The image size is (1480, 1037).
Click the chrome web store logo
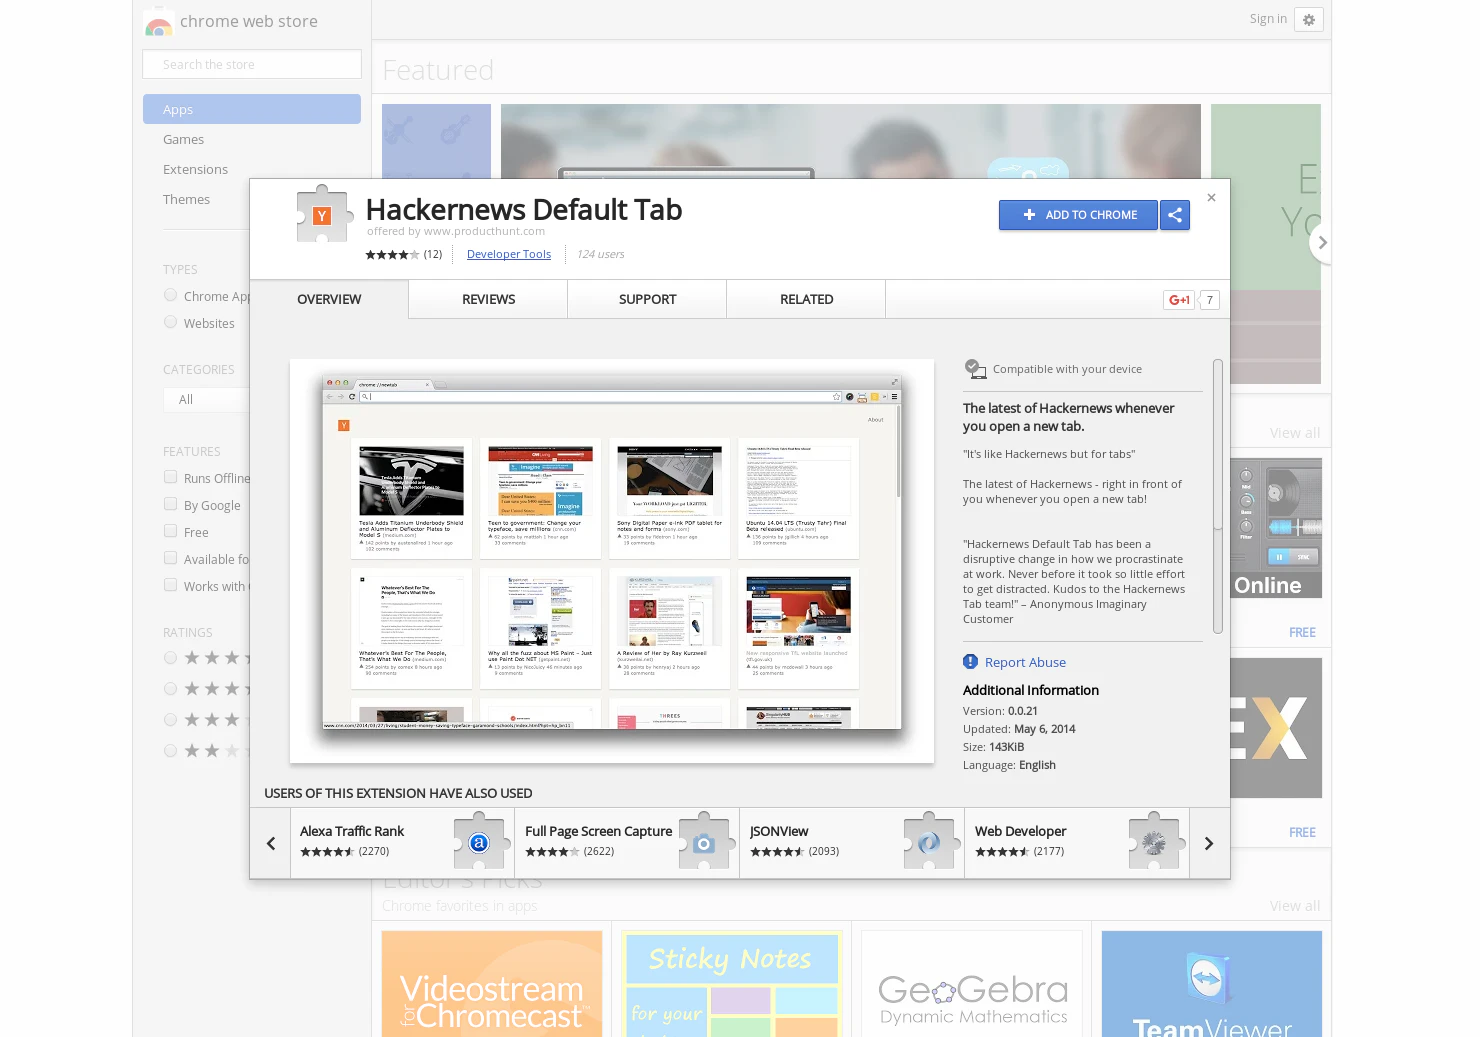click(x=158, y=22)
